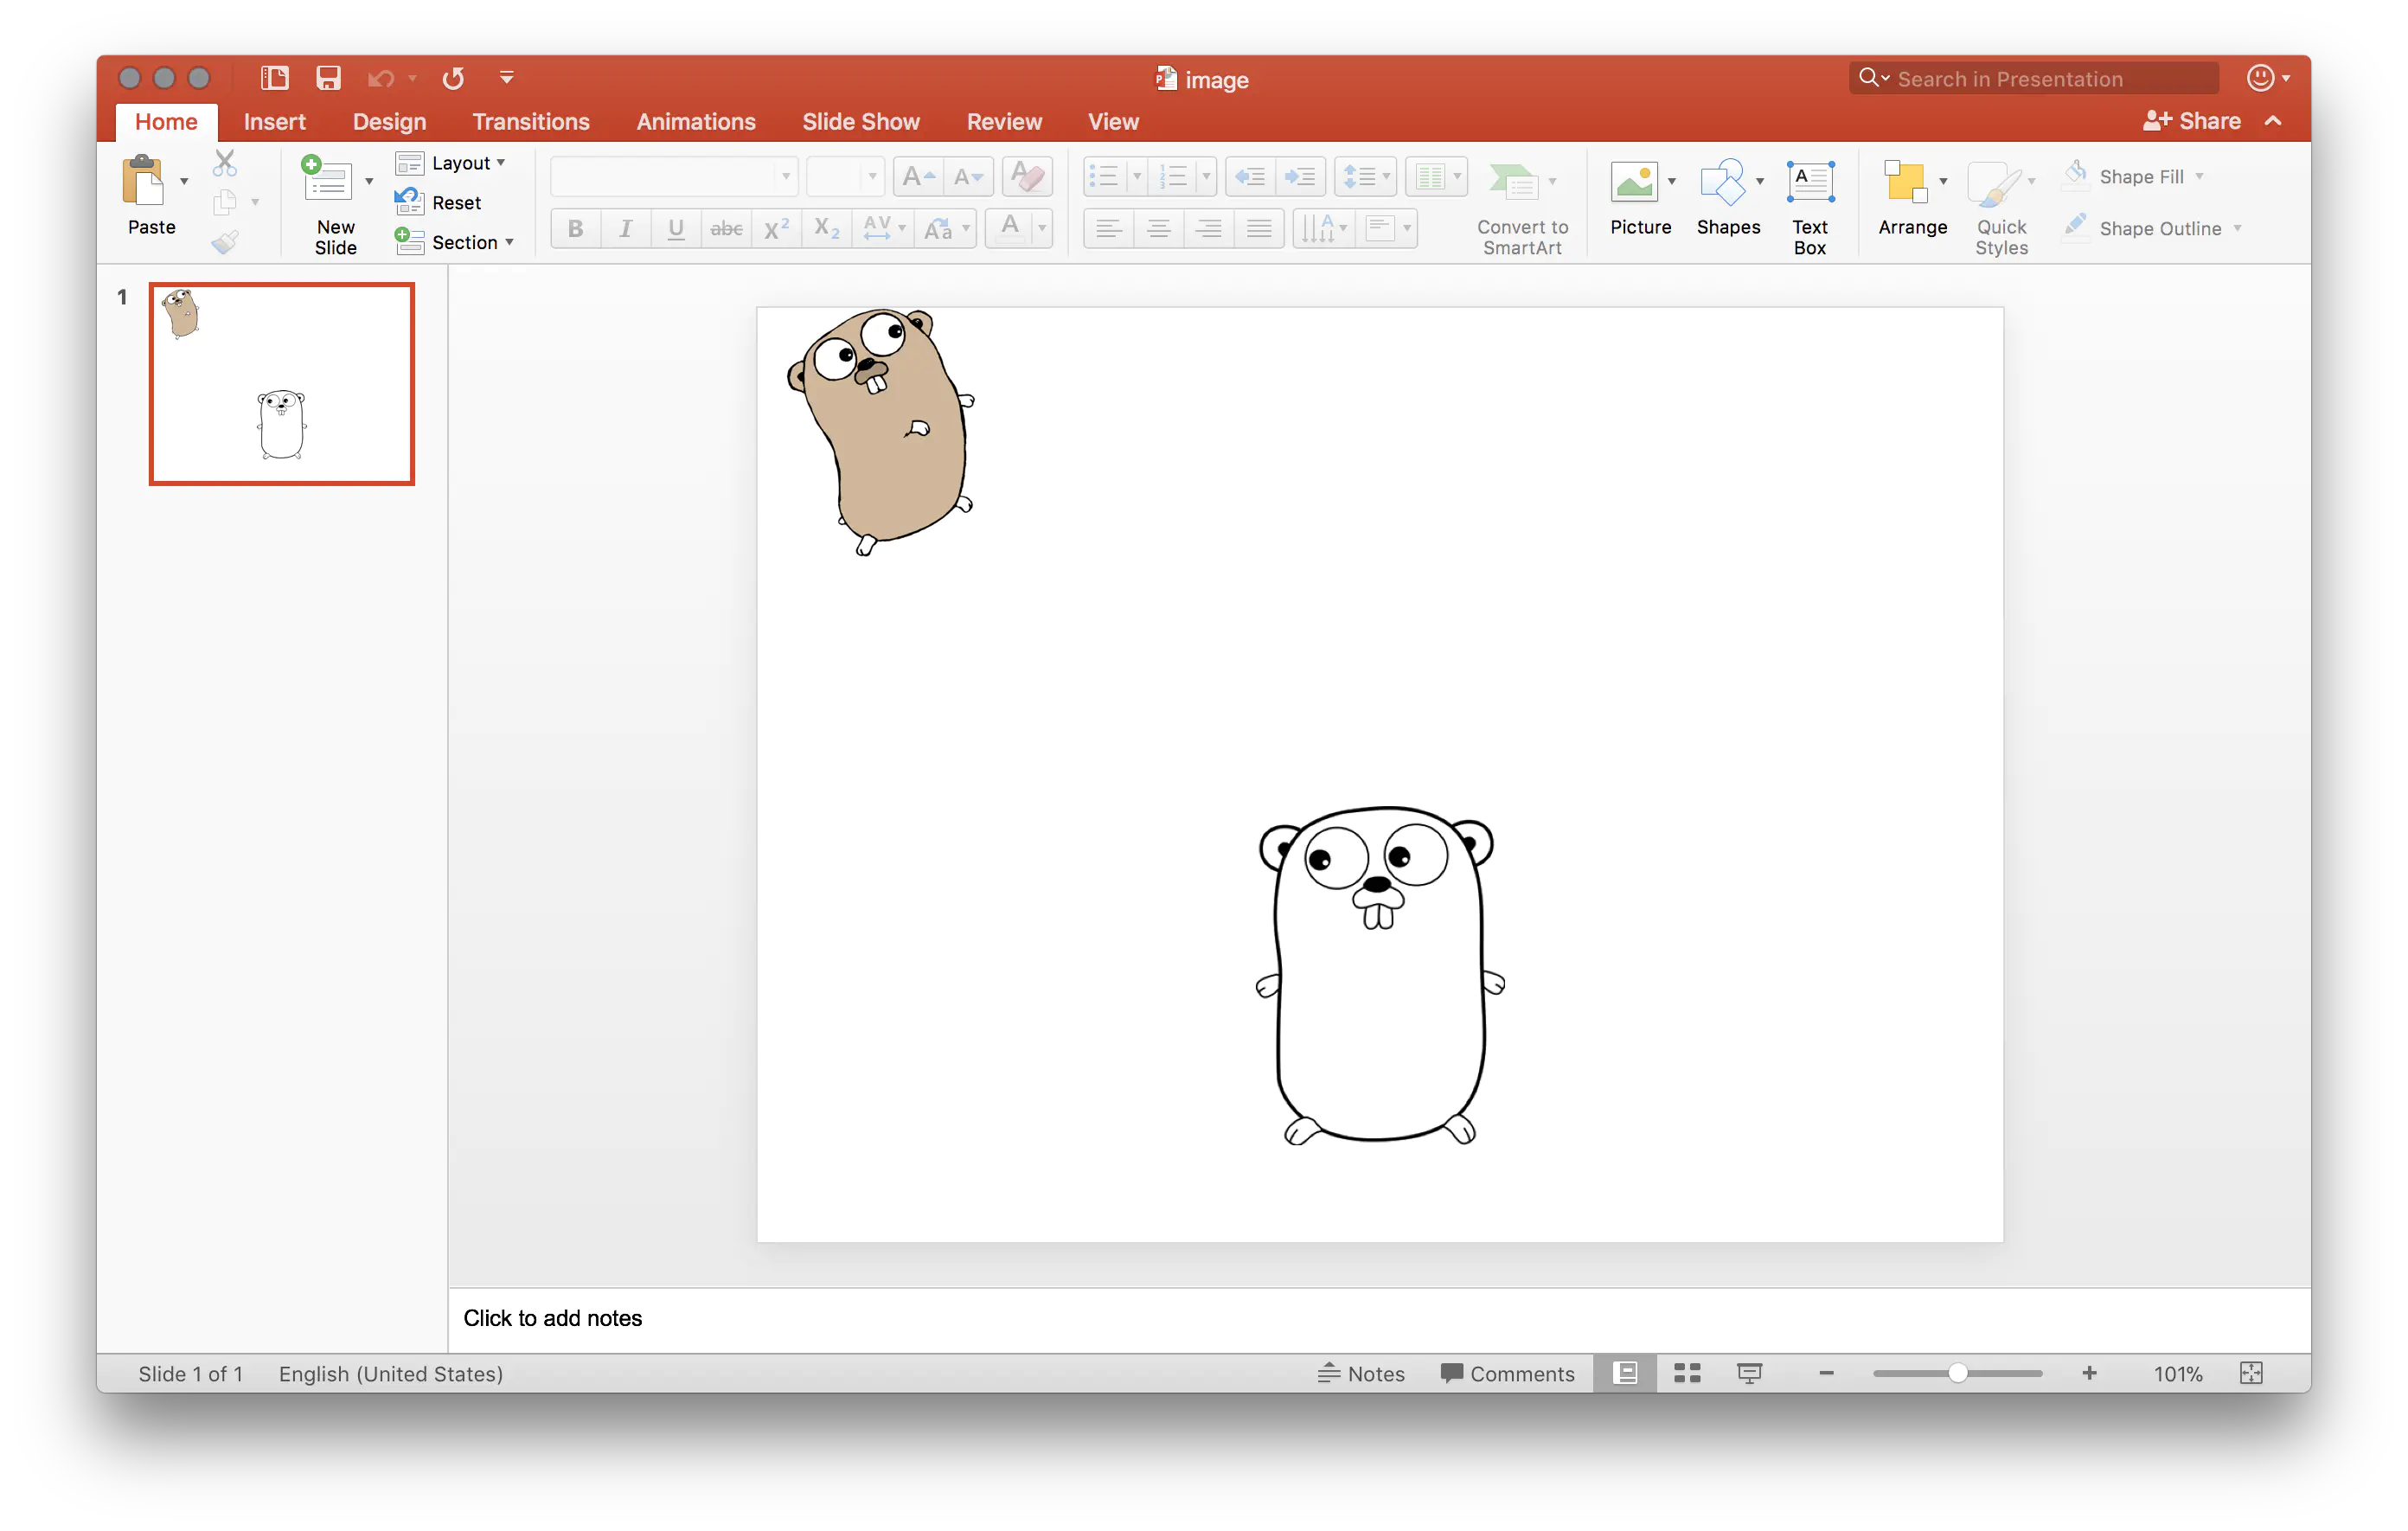Click the fit slide to window icon
Viewport: 2408px width, 1531px height.
tap(2250, 1373)
